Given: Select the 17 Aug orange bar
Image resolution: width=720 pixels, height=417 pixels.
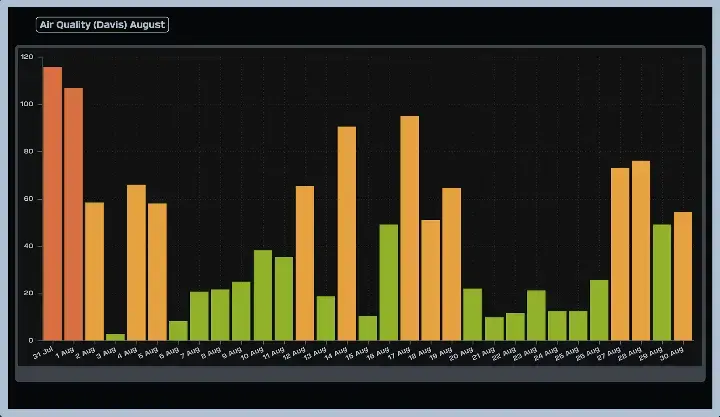Looking at the screenshot, I should (410, 228).
